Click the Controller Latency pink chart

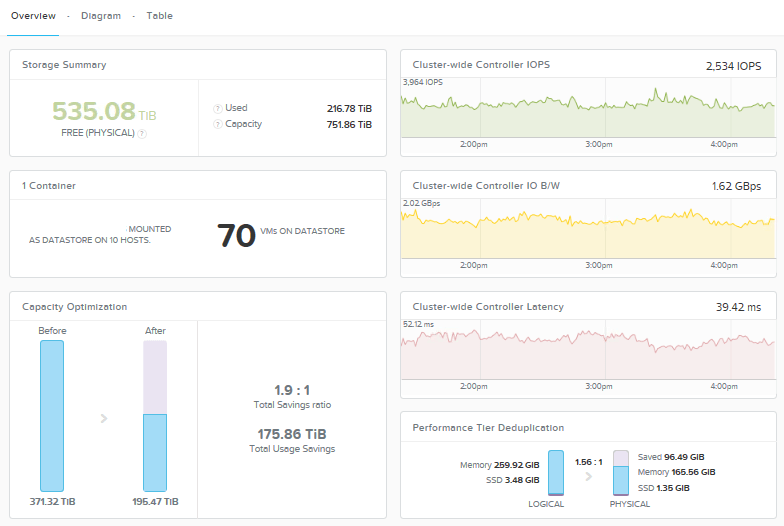click(588, 350)
